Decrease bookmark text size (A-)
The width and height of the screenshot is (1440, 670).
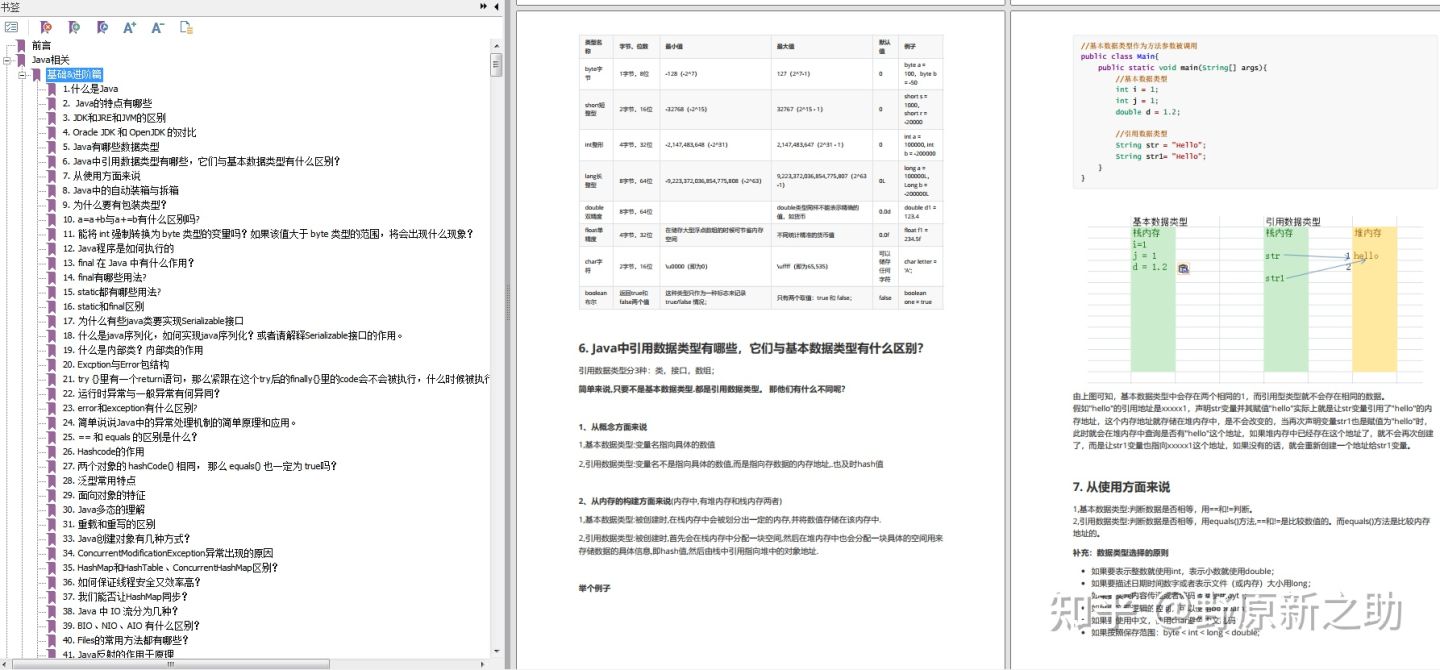pyautogui.click(x=158, y=27)
